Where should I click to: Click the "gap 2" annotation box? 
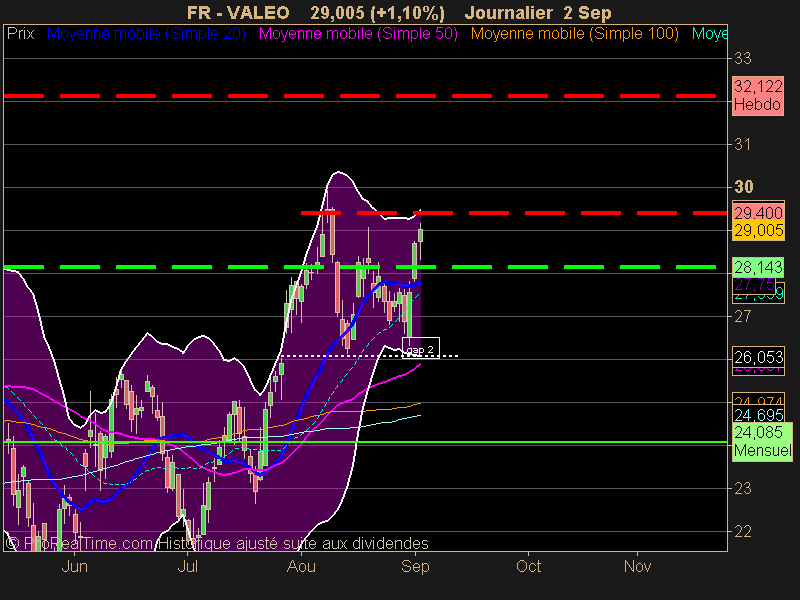[x=421, y=348]
